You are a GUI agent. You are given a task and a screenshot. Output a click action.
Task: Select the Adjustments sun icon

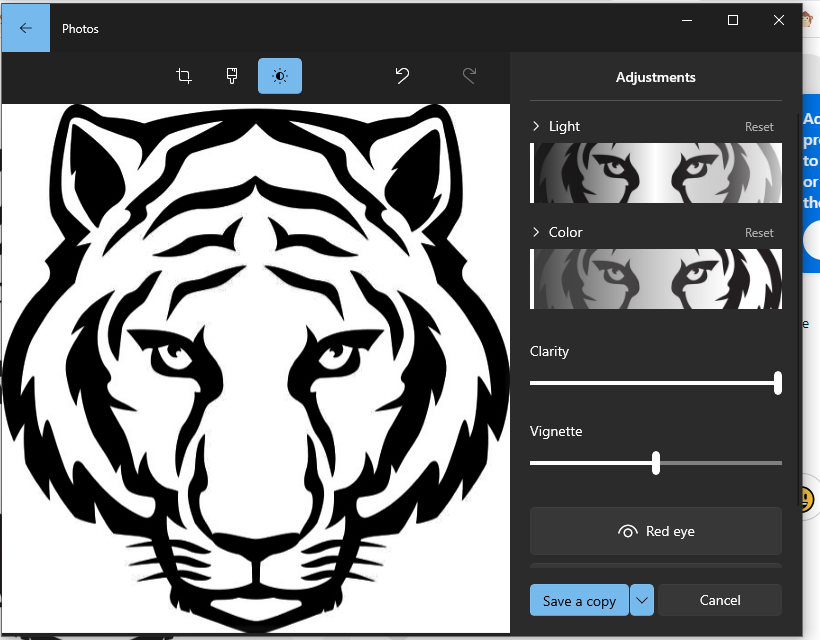(280, 75)
